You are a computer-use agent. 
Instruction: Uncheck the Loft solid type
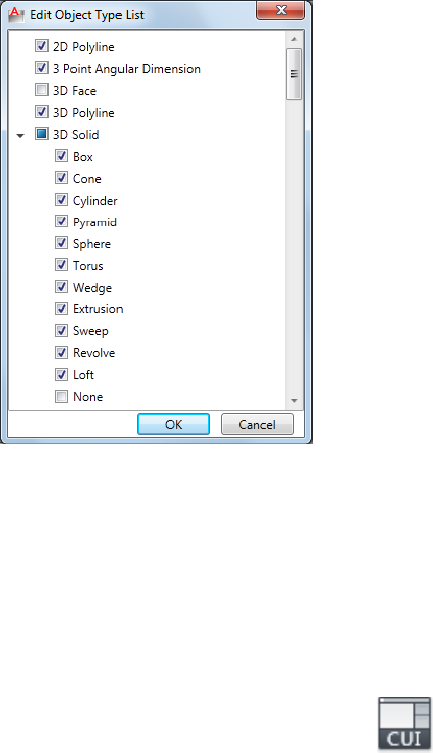(61, 374)
